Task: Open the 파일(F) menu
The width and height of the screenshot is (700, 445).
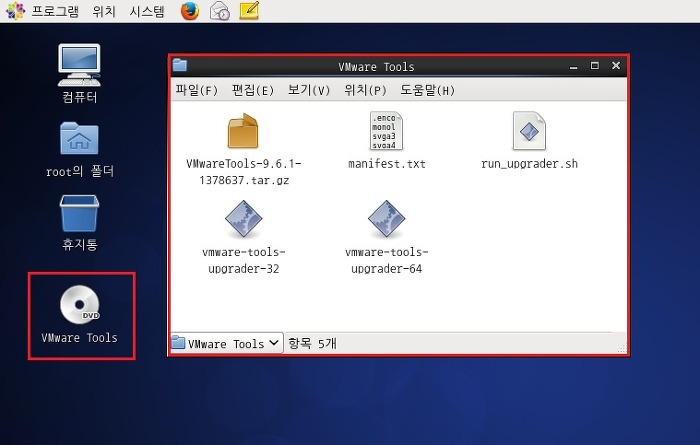Action: tap(196, 90)
